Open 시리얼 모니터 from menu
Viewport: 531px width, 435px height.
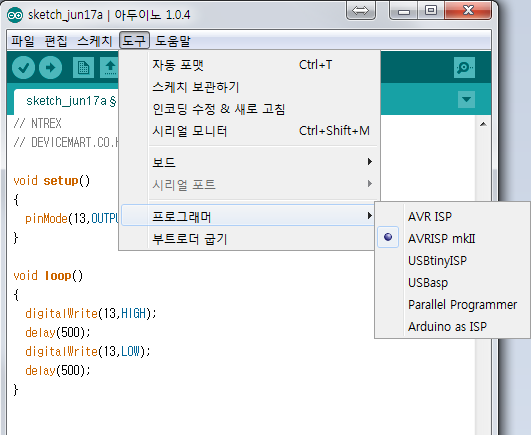[x=250, y=131]
